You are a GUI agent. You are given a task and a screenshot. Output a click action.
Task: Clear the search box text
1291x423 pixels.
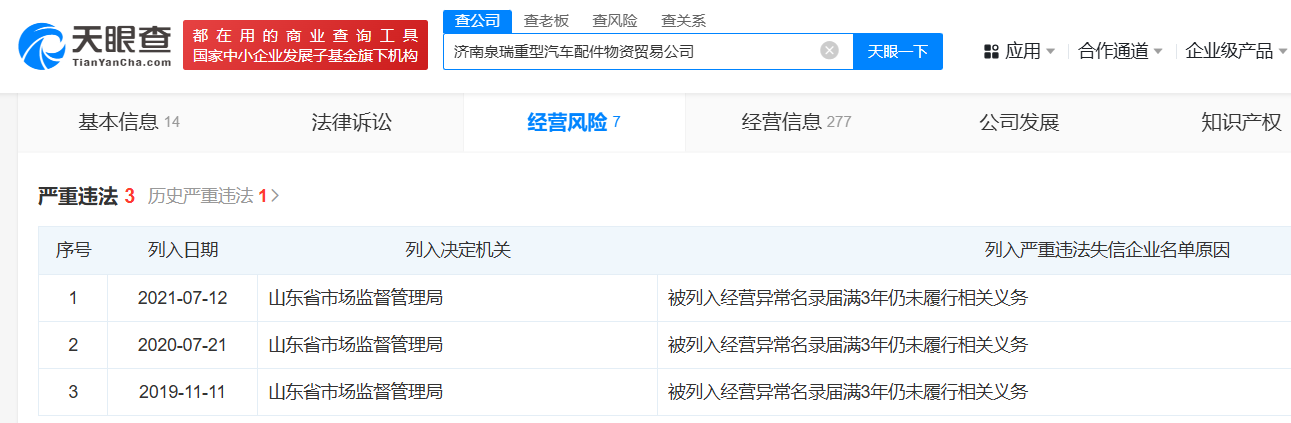tap(829, 51)
